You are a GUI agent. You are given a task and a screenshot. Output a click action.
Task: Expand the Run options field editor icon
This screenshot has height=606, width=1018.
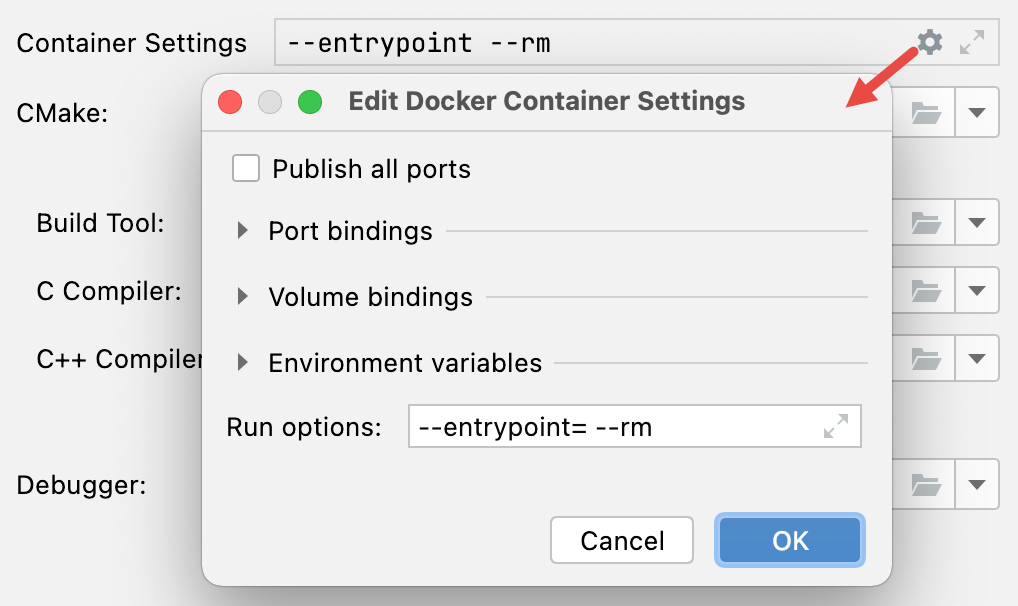(836, 425)
